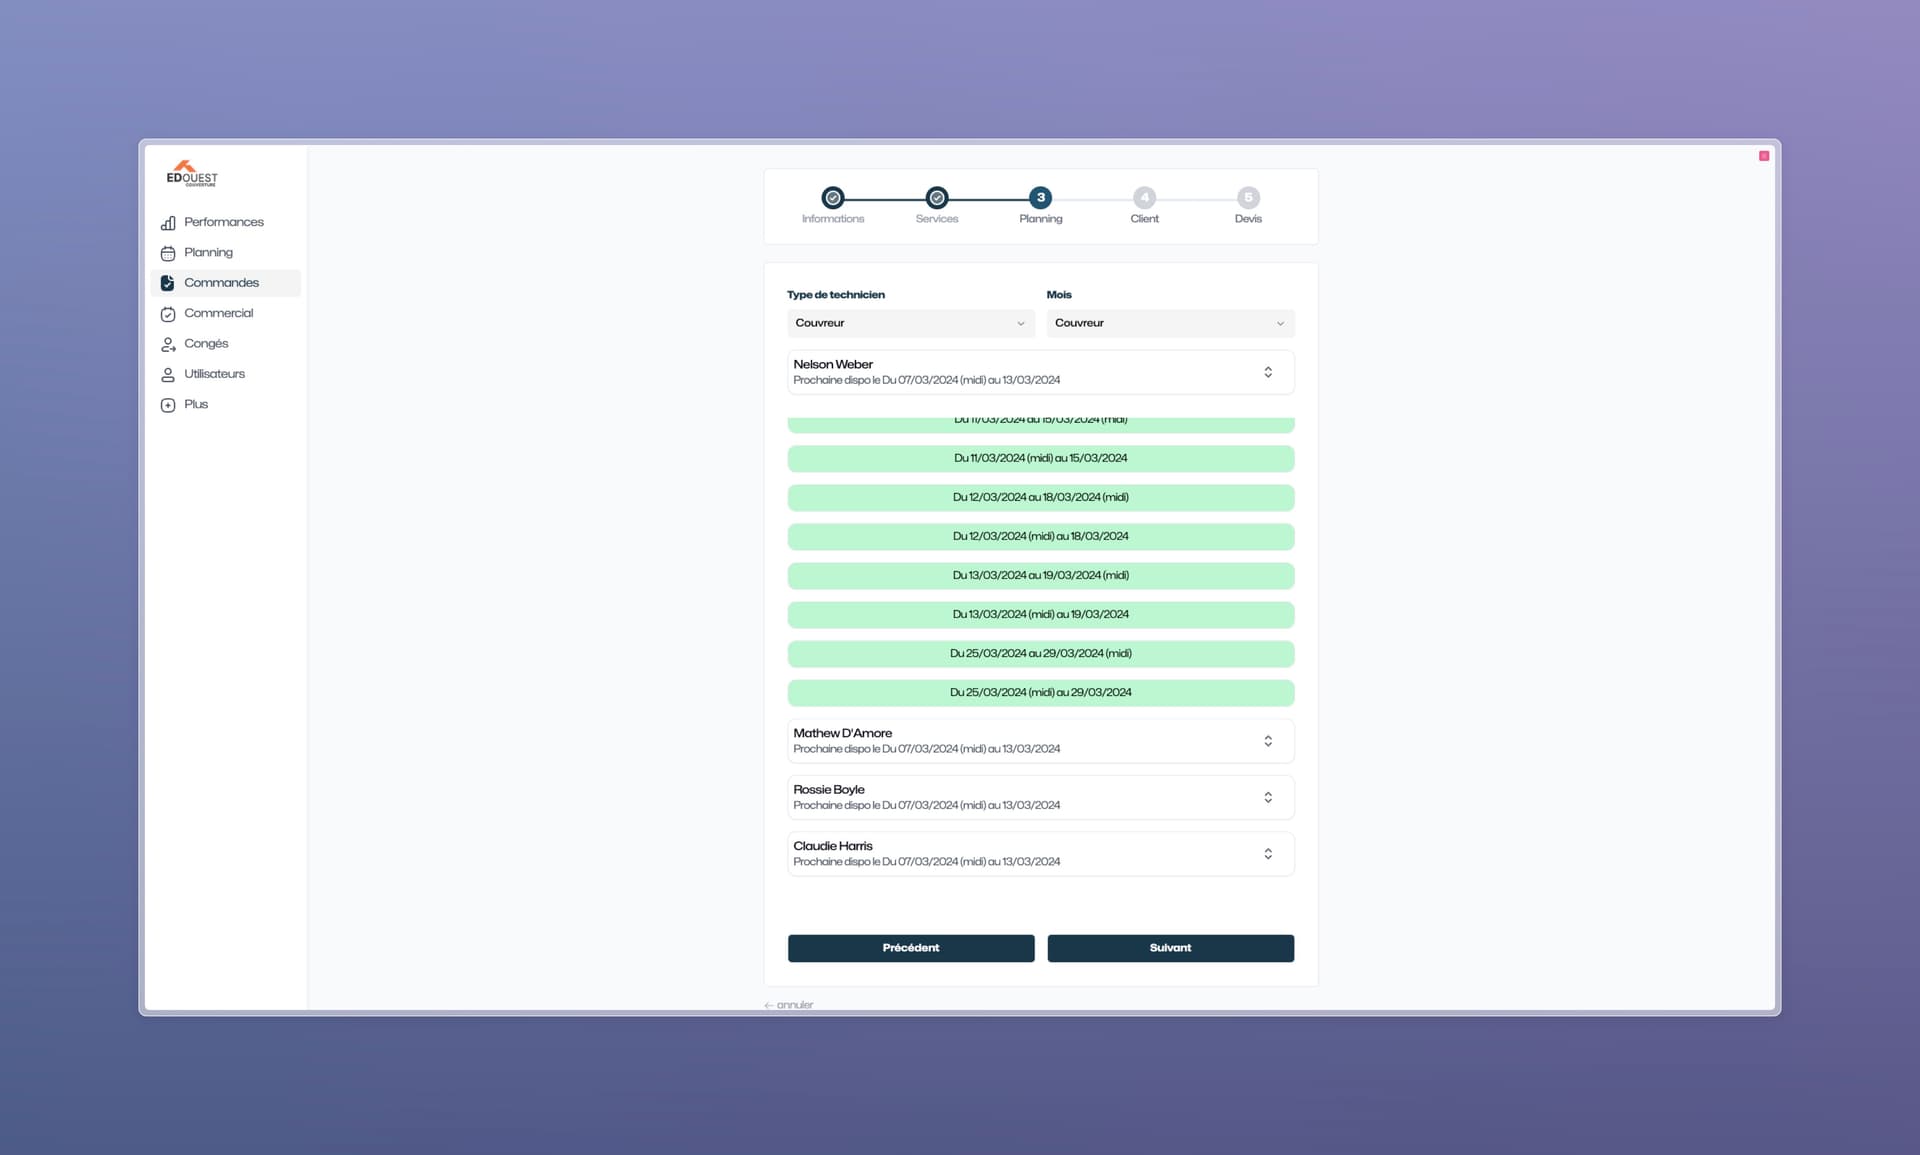Viewport: 1920px width, 1155px height.
Task: Click the Congés person icon
Action: [168, 344]
